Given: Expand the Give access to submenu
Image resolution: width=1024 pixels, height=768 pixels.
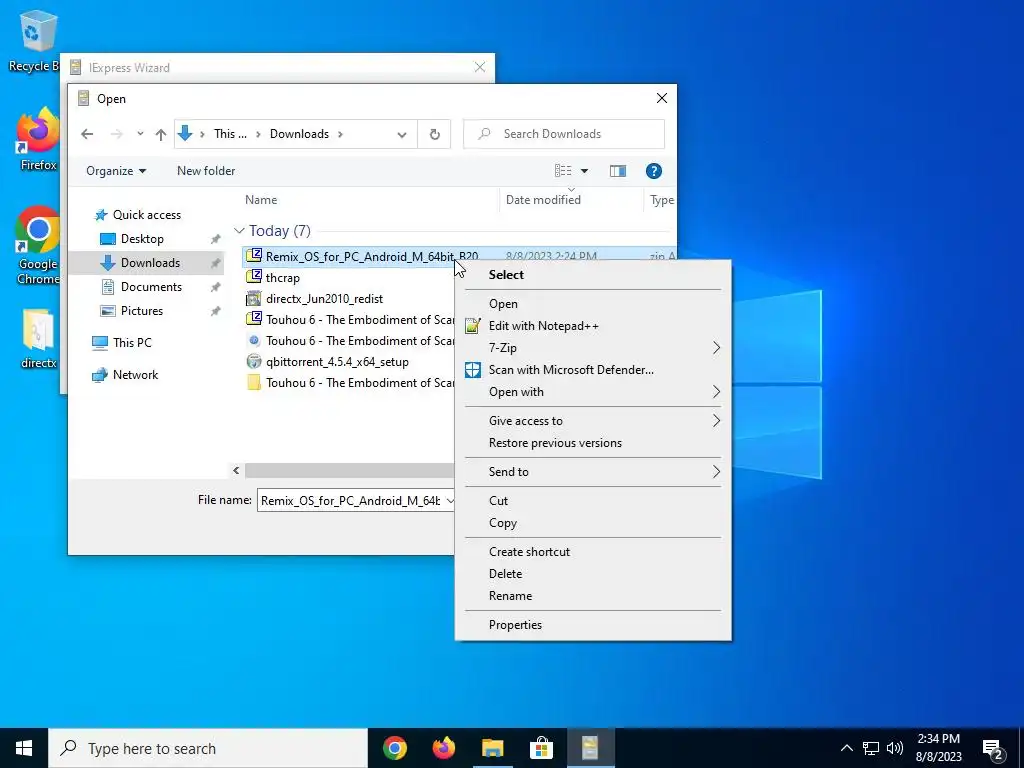Looking at the screenshot, I should [x=593, y=421].
